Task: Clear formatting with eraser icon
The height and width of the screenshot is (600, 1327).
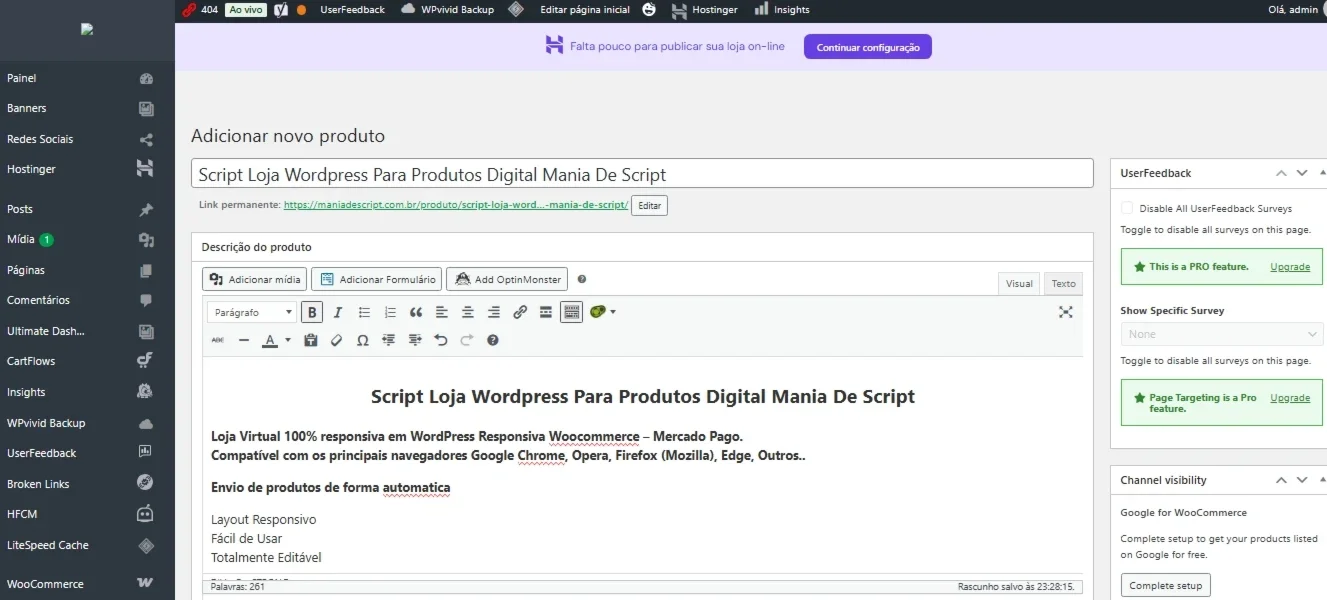Action: point(337,340)
